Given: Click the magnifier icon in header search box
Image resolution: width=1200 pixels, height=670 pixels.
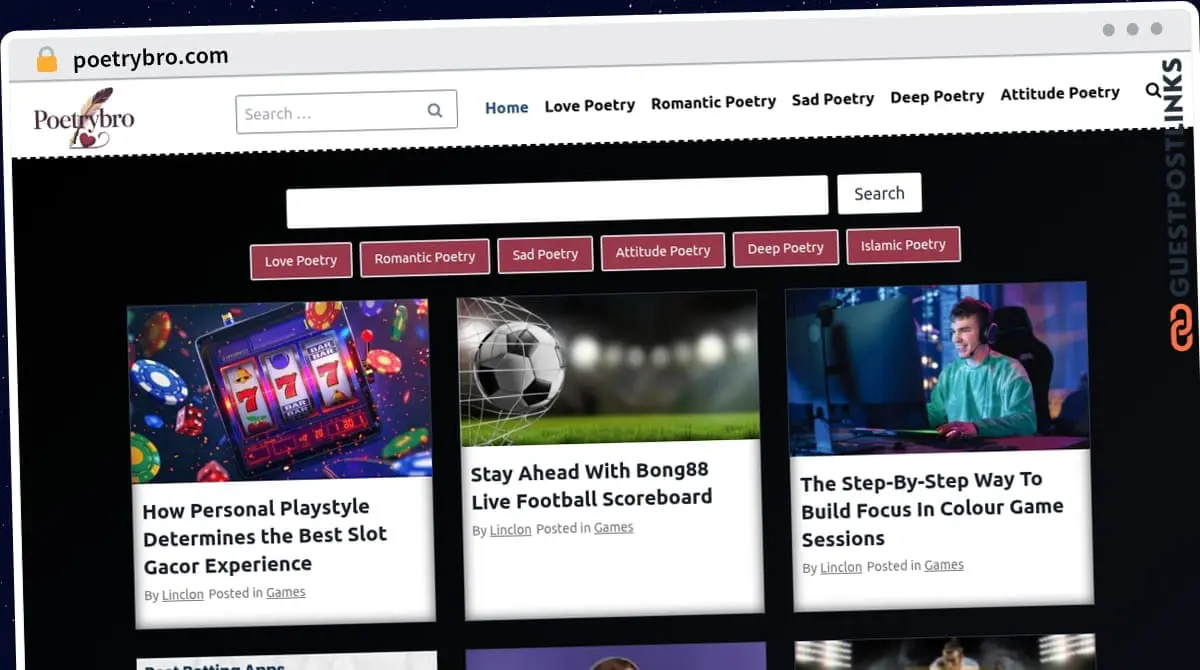Looking at the screenshot, I should [x=435, y=111].
